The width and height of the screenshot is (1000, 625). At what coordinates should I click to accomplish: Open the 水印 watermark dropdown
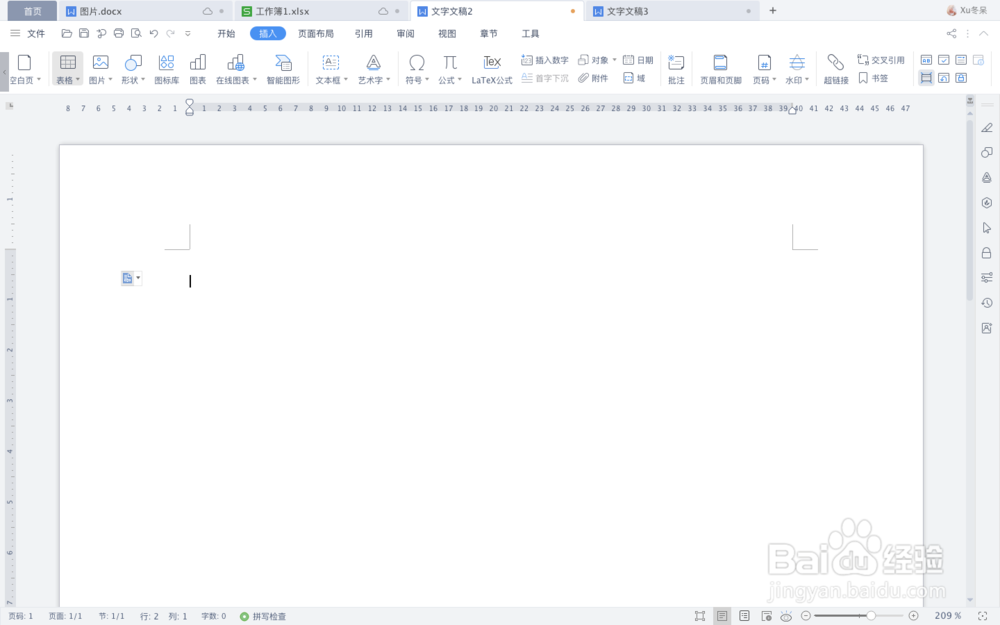(797, 65)
